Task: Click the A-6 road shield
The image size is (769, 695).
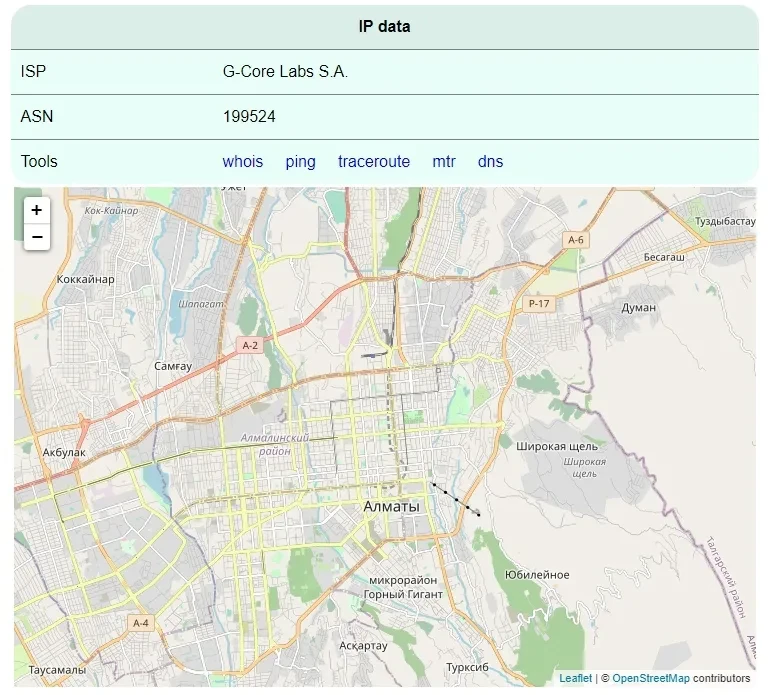Action: coord(575,240)
